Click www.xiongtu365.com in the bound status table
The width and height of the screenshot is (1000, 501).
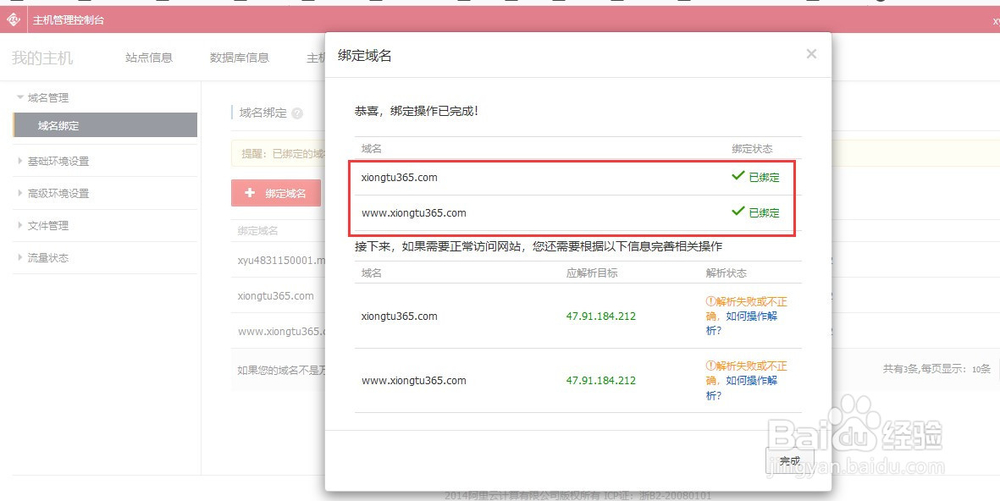(x=414, y=213)
